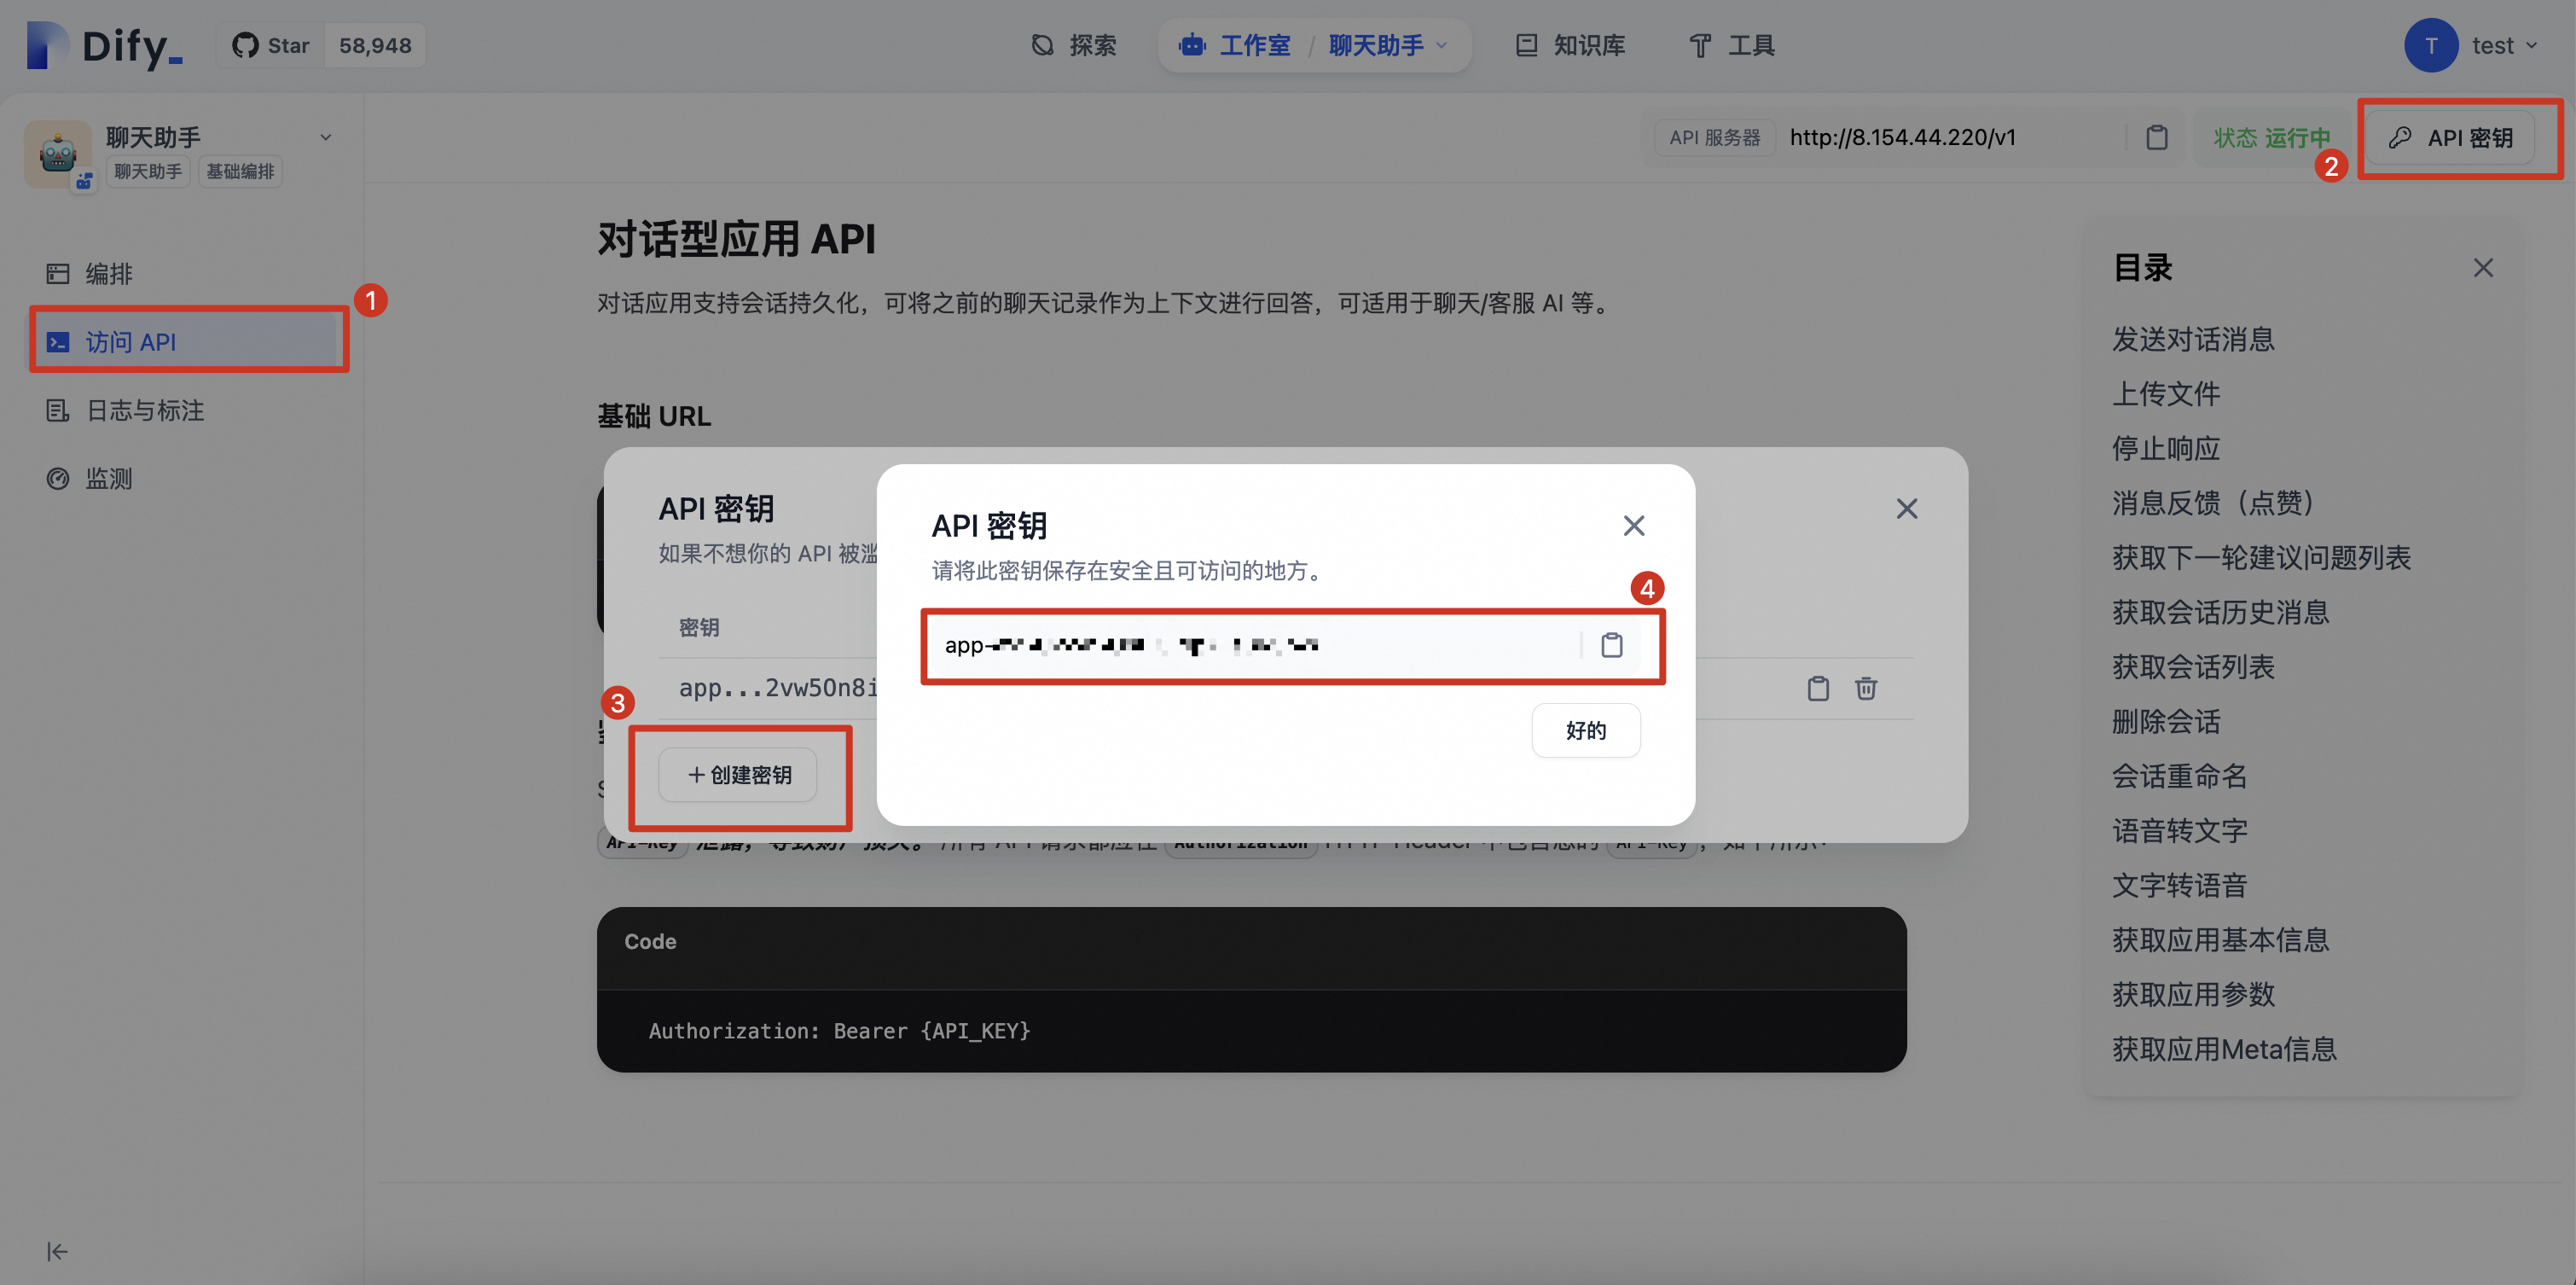Delete the app...2vw50n8i key
This screenshot has height=1285, width=2576.
[x=1865, y=688]
